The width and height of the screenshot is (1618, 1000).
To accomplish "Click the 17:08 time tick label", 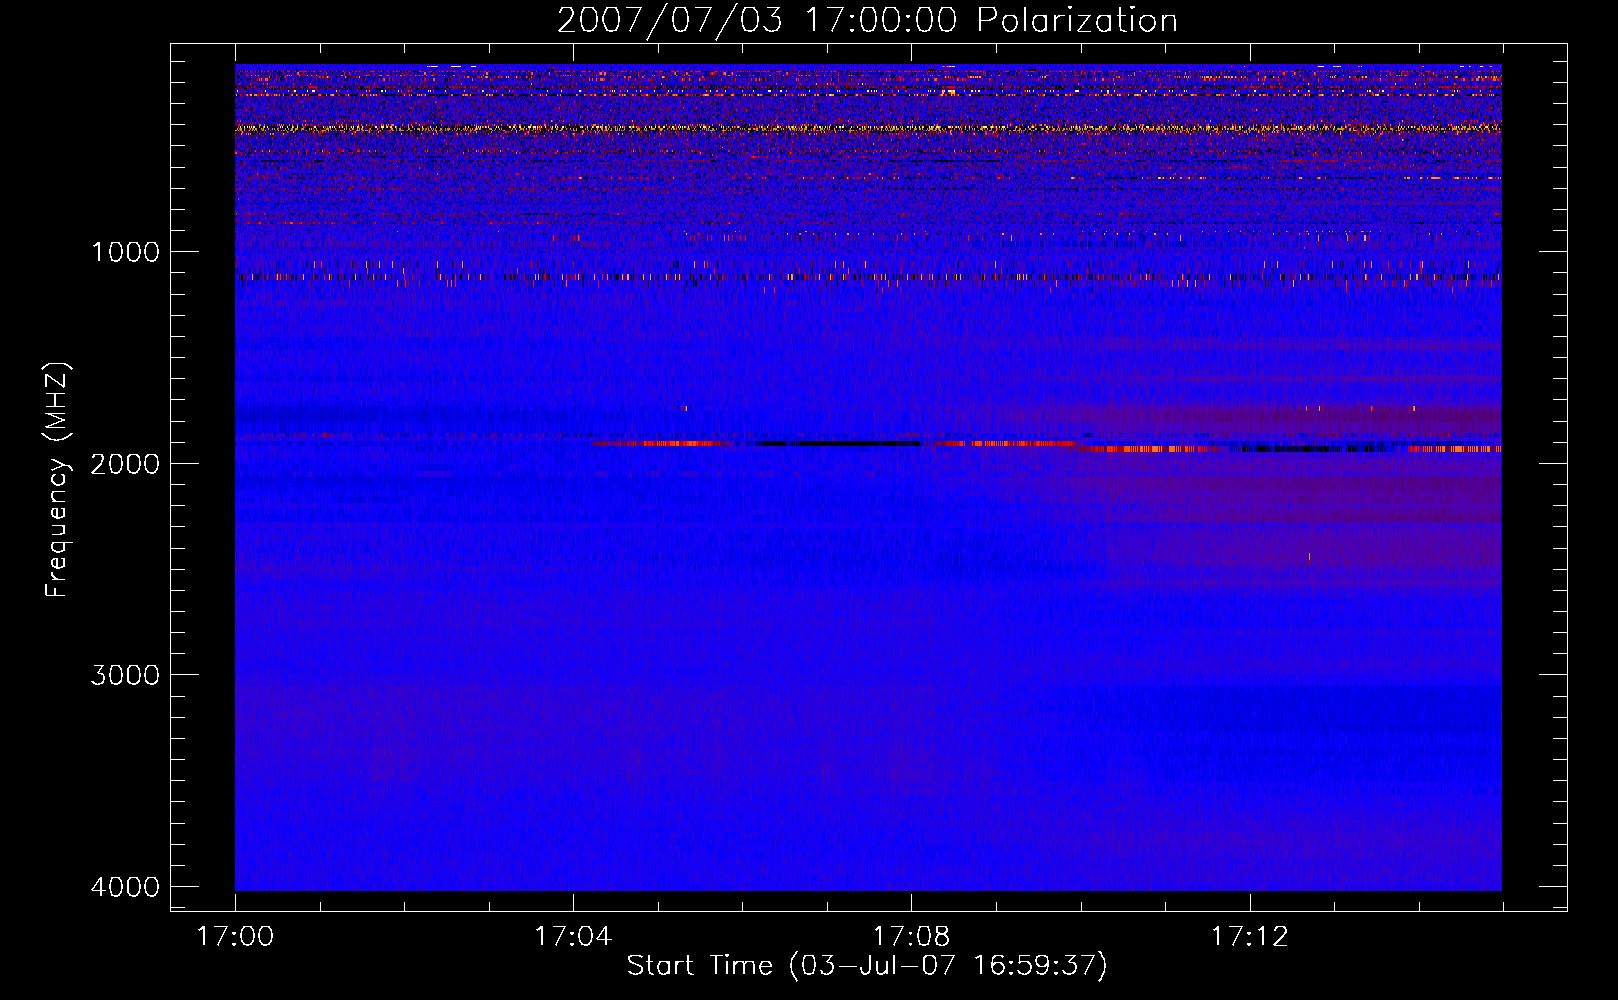I will coord(911,937).
